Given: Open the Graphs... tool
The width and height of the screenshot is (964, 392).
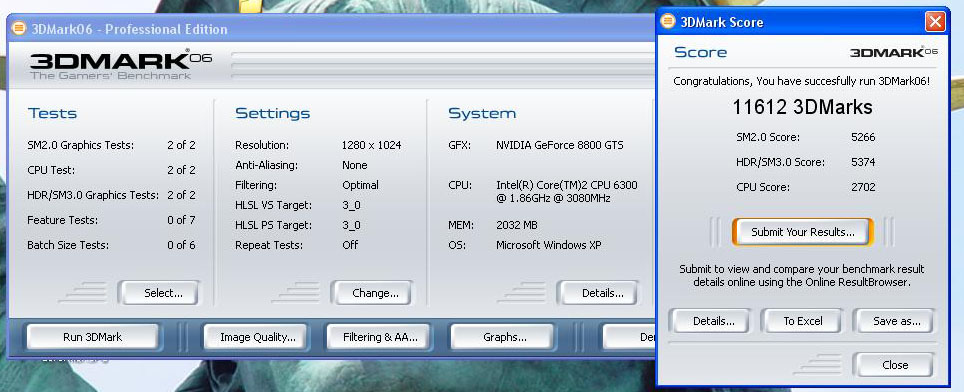Looking at the screenshot, I should click(x=502, y=337).
